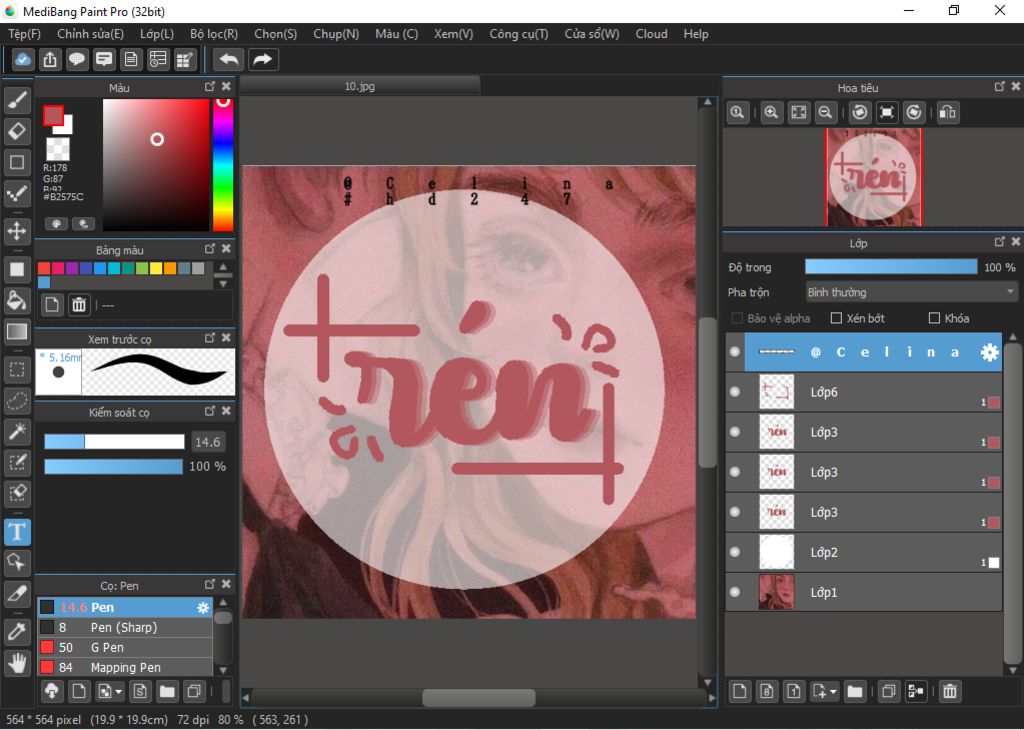Screen dimensions: 1024x730
Task: Open the new-layer options dropdown arrow
Action: pyautogui.click(x=832, y=691)
